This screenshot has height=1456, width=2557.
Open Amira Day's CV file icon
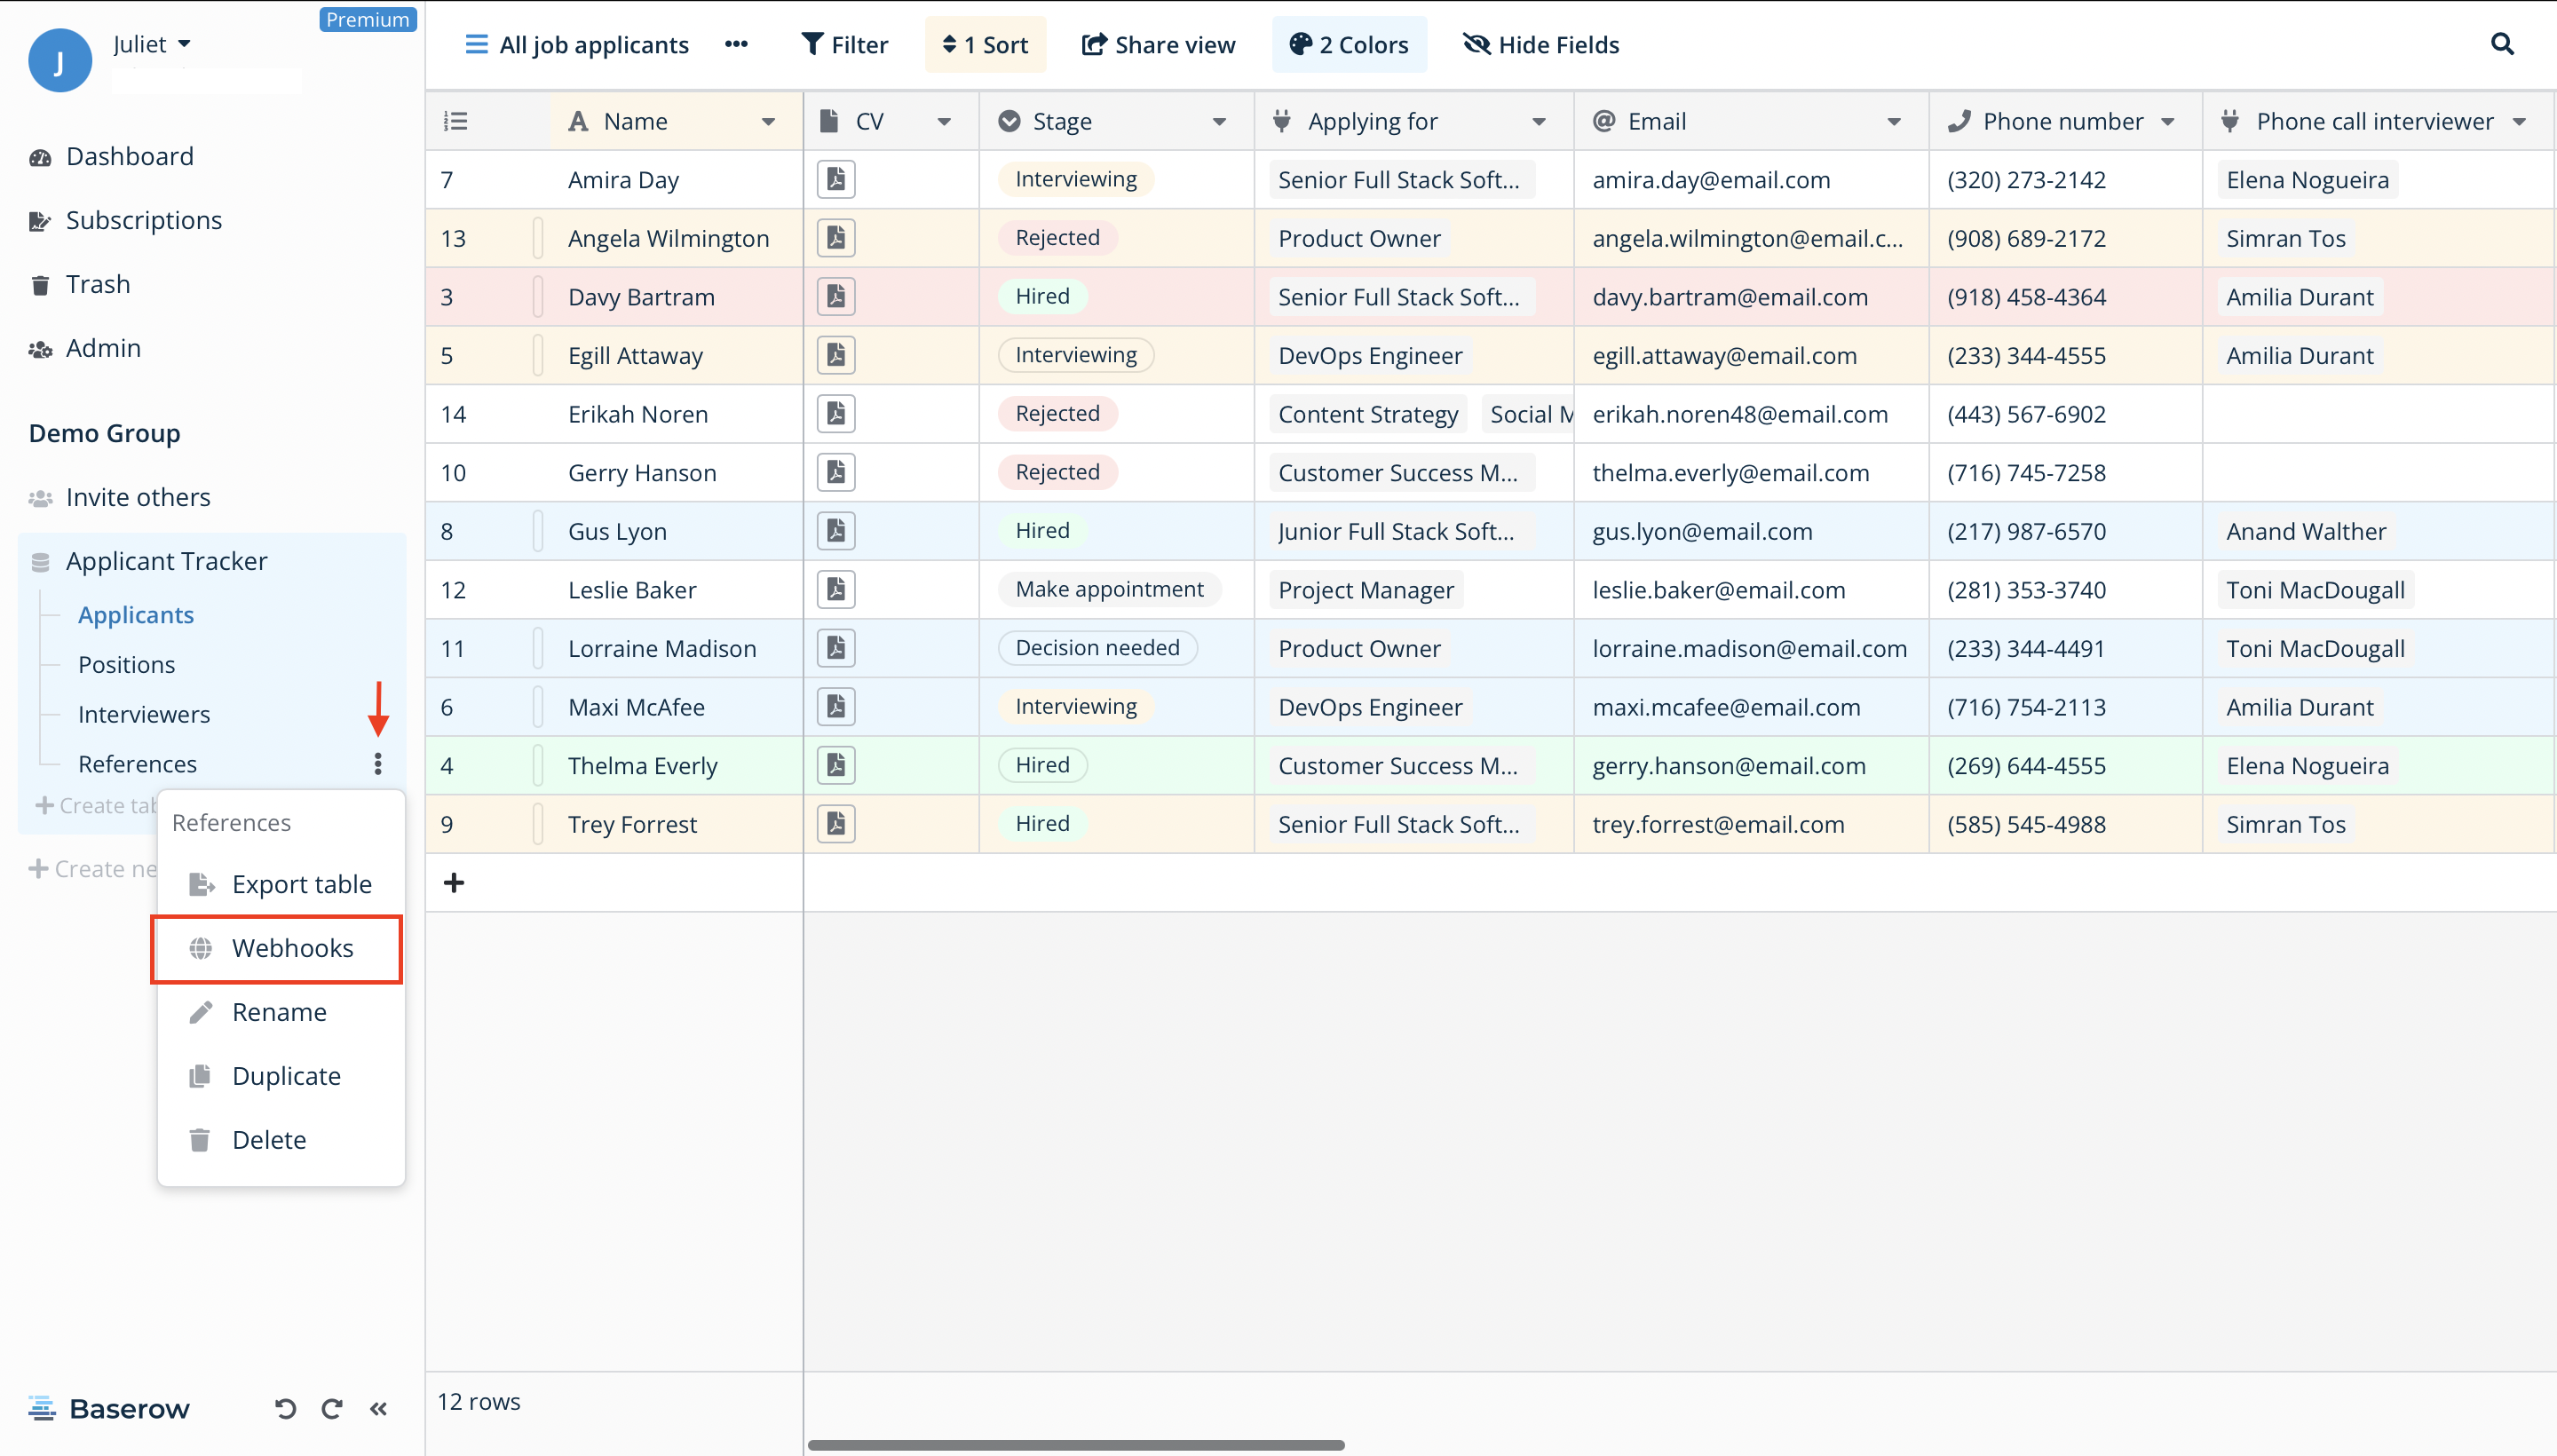tap(835, 179)
